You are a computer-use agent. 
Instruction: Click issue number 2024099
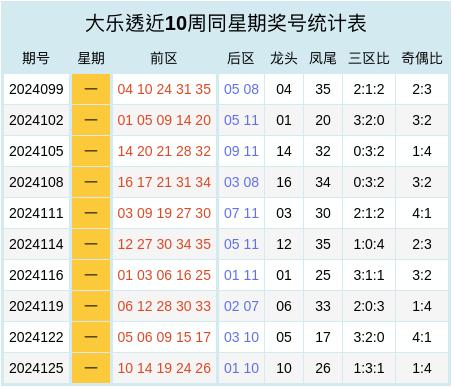coord(36,89)
